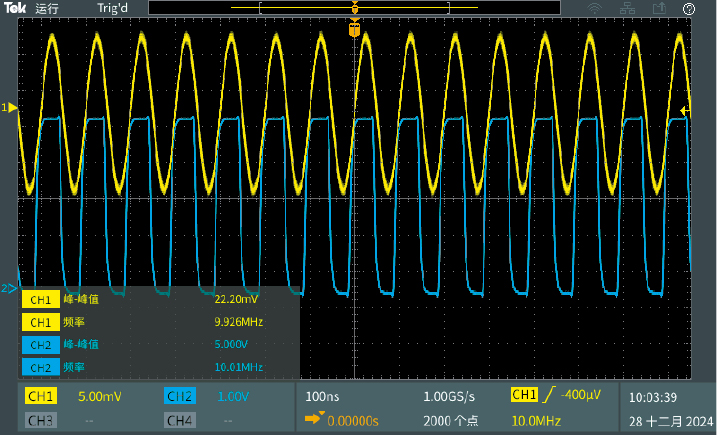Select the CH1 峰-峰值 measurement row
This screenshot has height=435, width=717.
160,299
